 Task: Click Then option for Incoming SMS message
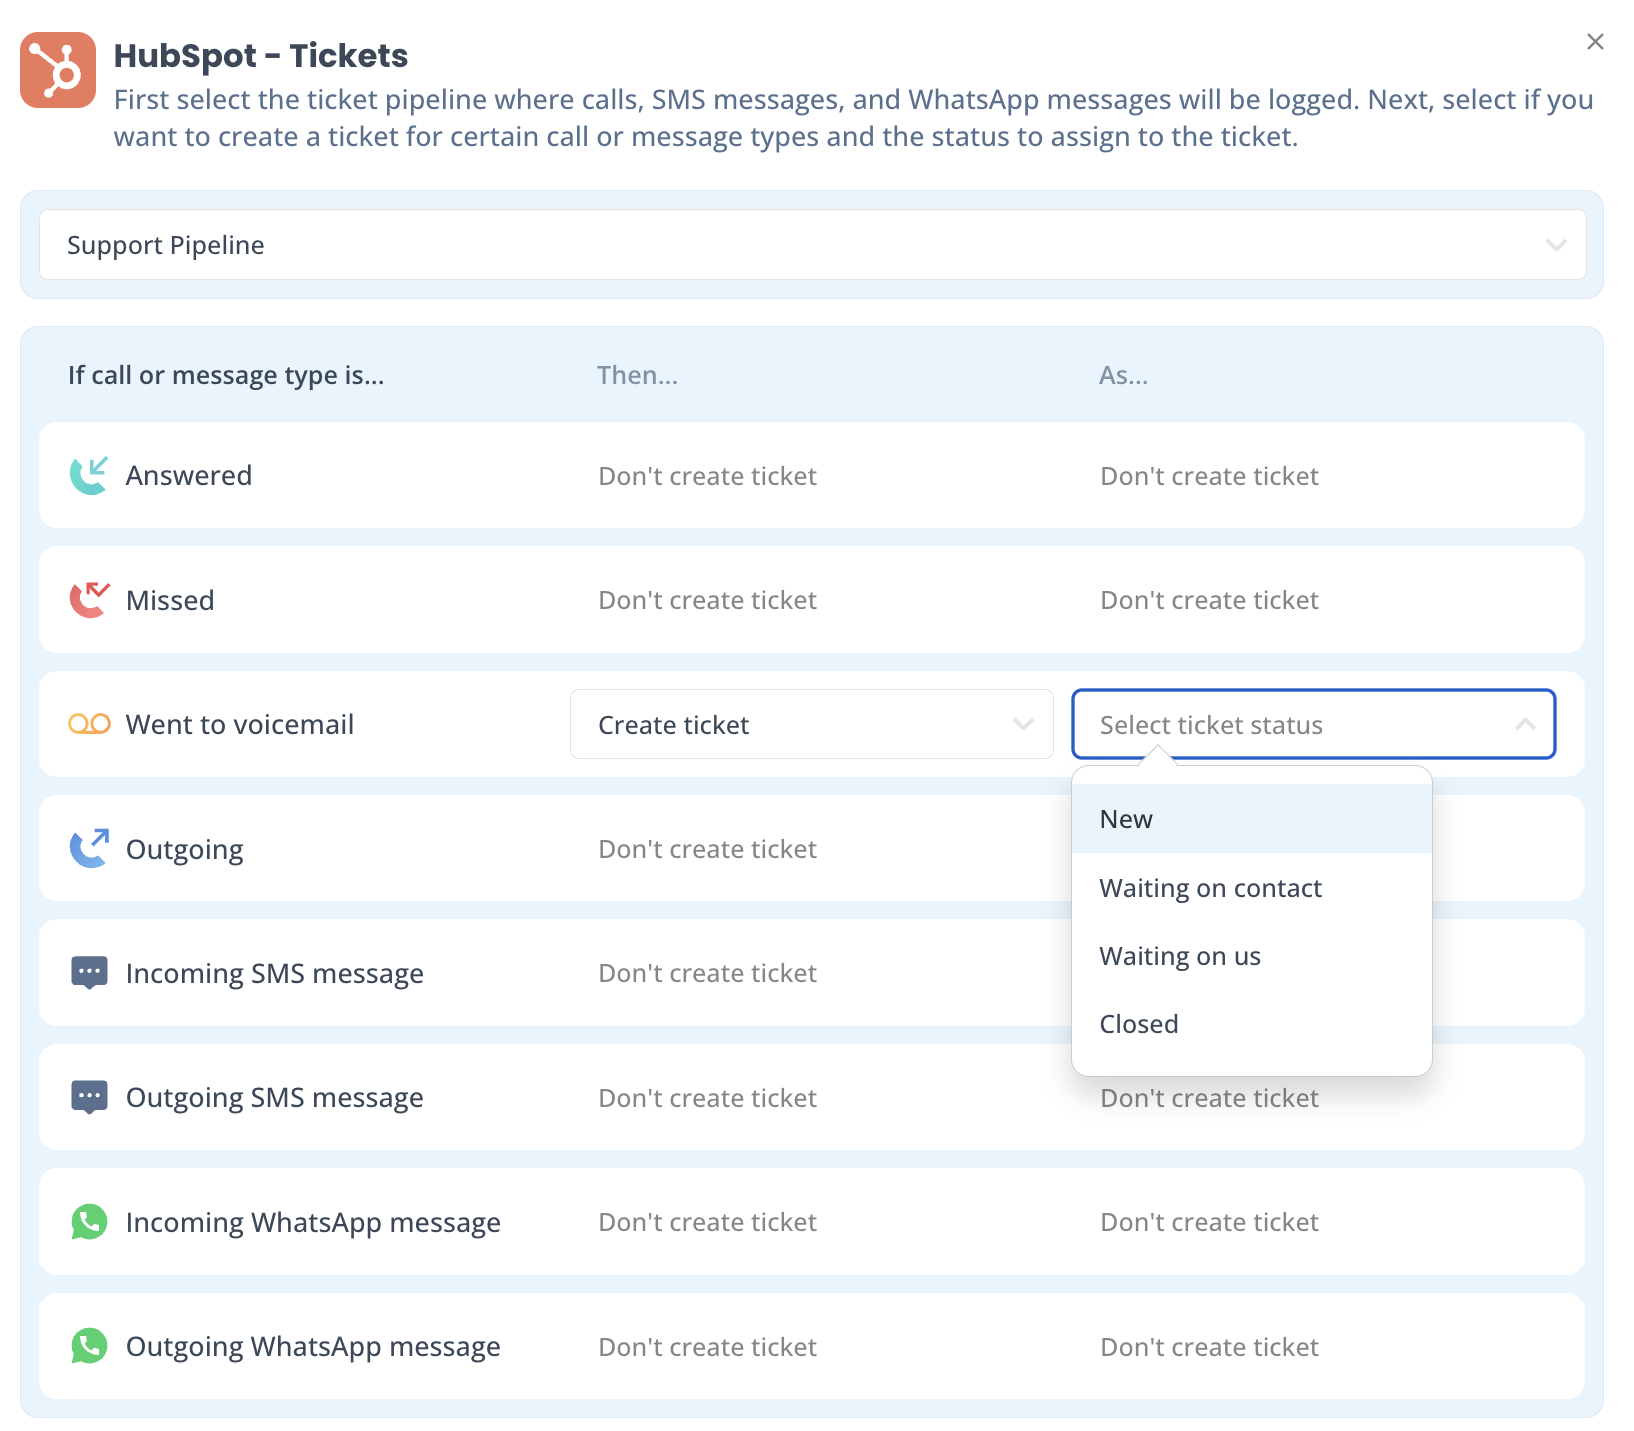coord(707,973)
